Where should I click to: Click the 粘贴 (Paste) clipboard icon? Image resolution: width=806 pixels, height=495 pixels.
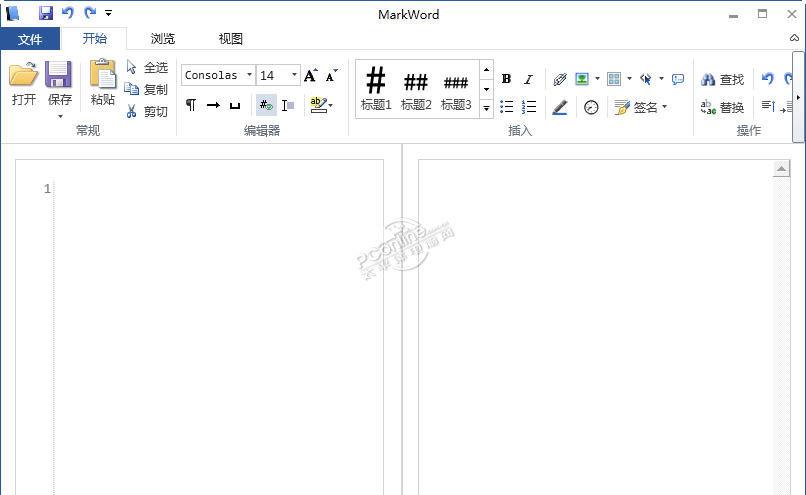[x=102, y=75]
